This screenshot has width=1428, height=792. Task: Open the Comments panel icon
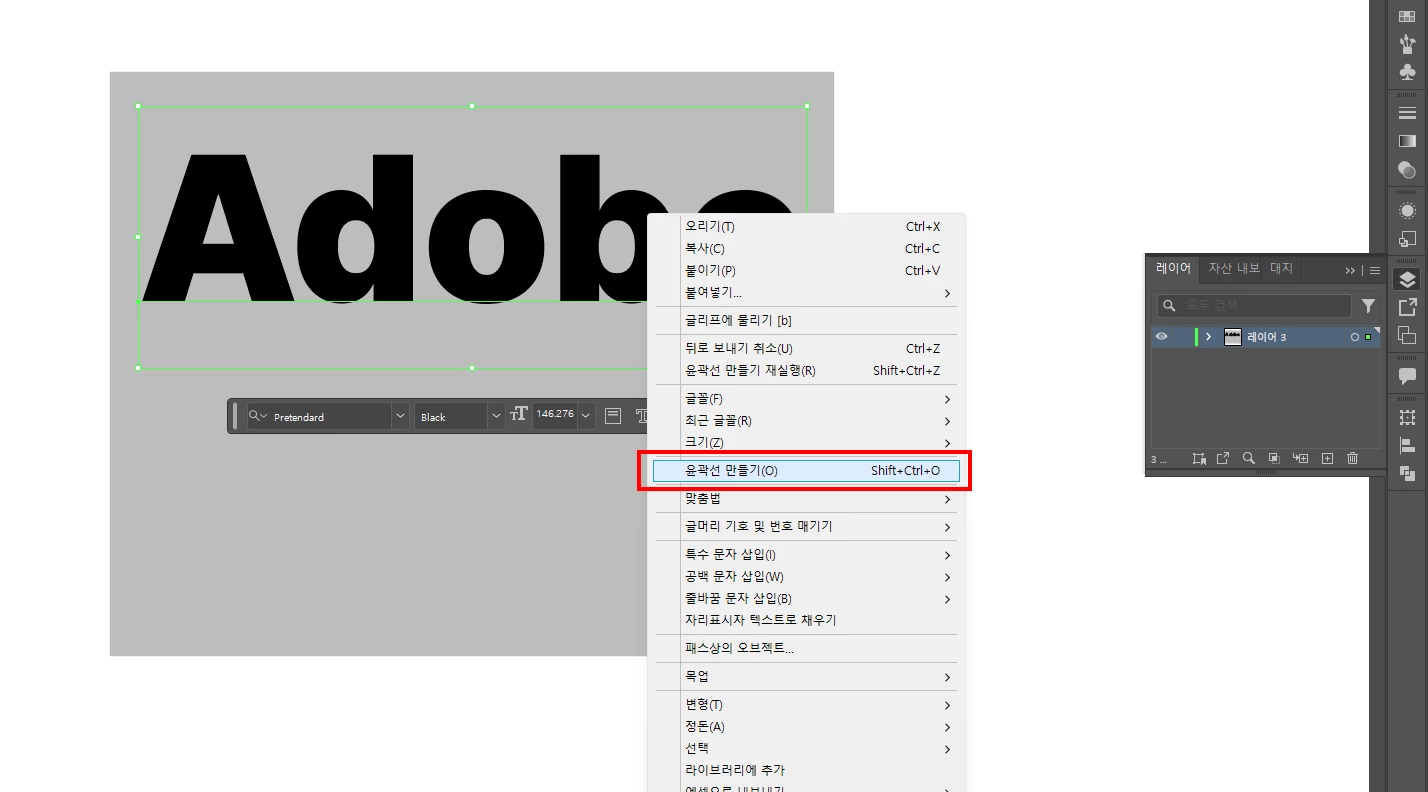[x=1407, y=376]
